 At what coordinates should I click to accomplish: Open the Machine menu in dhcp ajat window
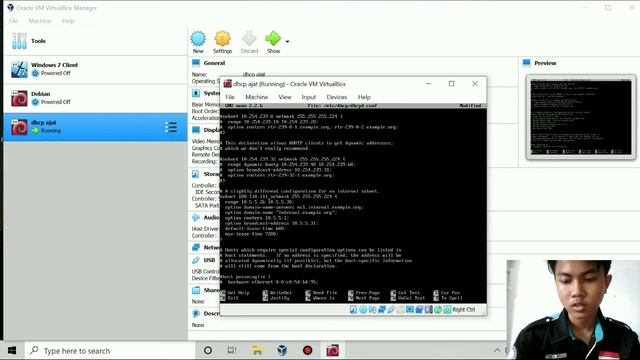(256, 97)
